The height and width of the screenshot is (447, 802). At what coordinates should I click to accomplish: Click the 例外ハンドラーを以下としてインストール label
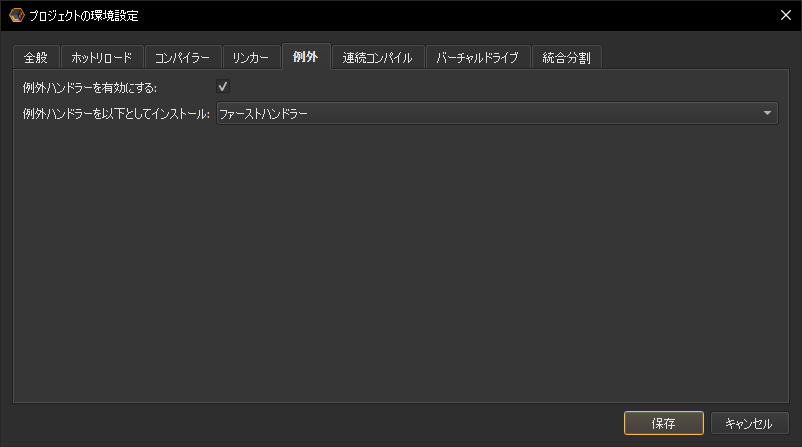tap(116, 114)
